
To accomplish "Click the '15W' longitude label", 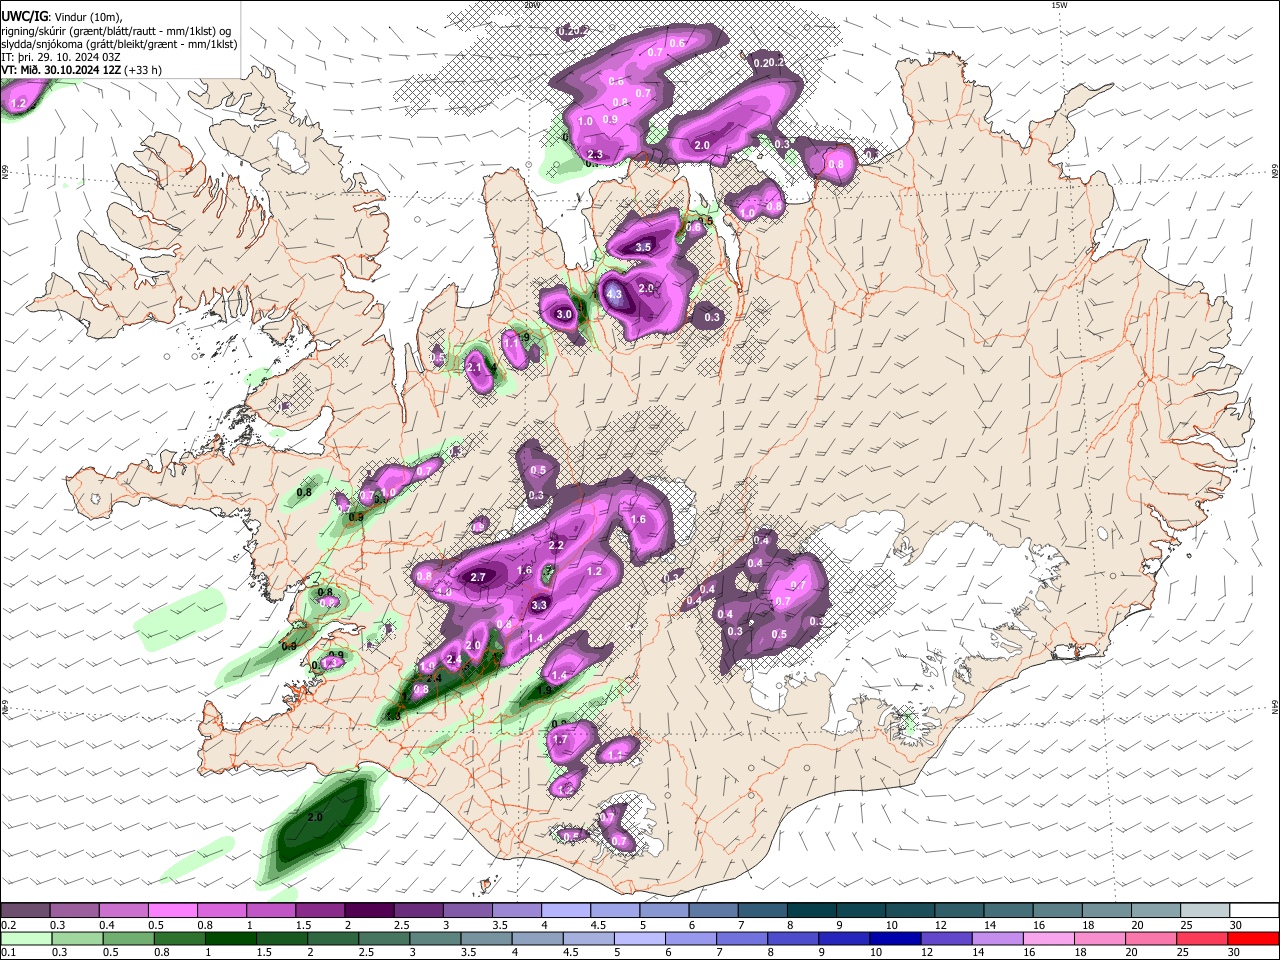I will [1059, 4].
